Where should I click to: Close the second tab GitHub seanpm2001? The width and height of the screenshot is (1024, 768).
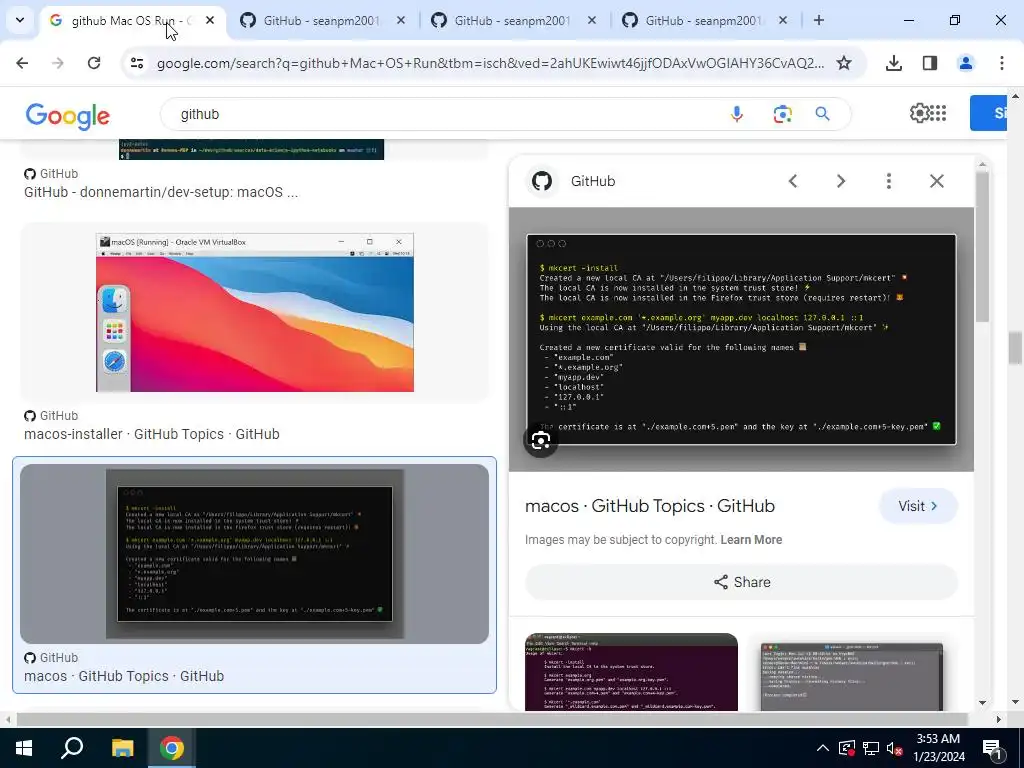point(401,20)
